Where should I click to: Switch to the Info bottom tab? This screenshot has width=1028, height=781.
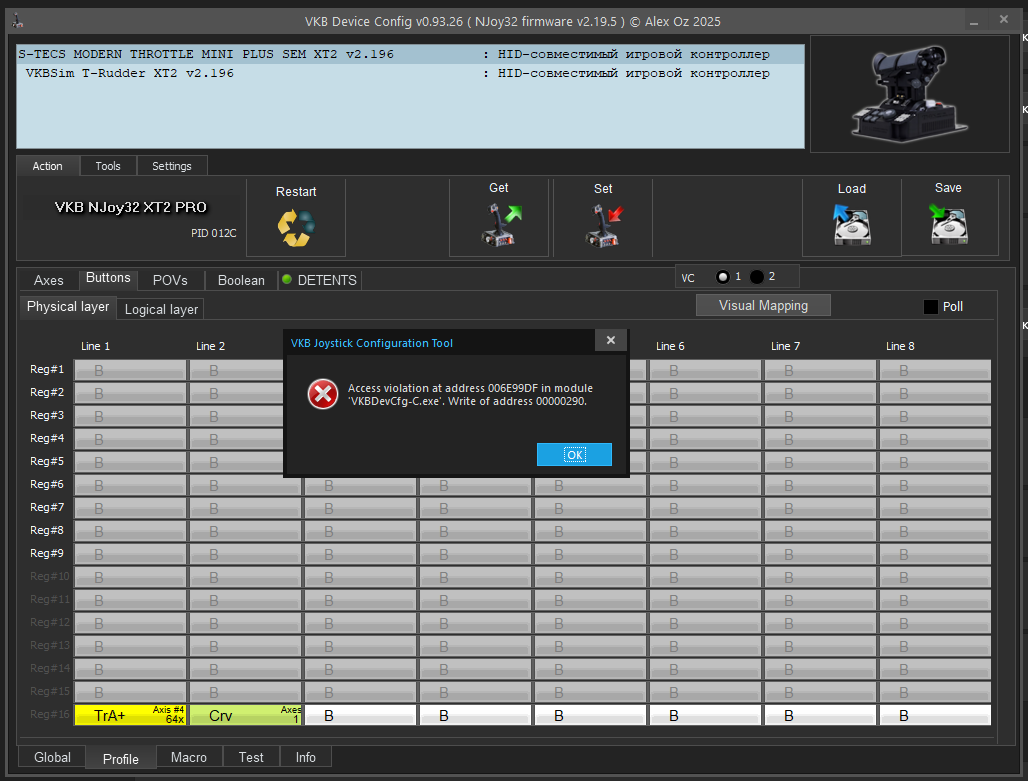pyautogui.click(x=306, y=757)
